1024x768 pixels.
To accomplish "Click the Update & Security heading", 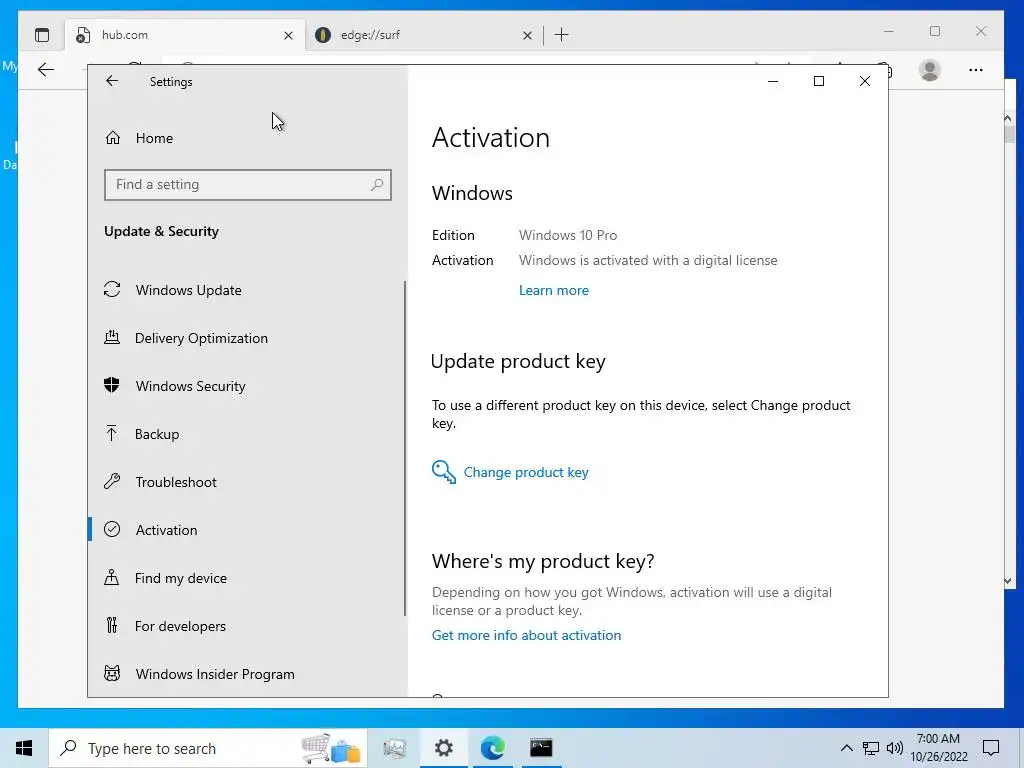I will pyautogui.click(x=161, y=231).
